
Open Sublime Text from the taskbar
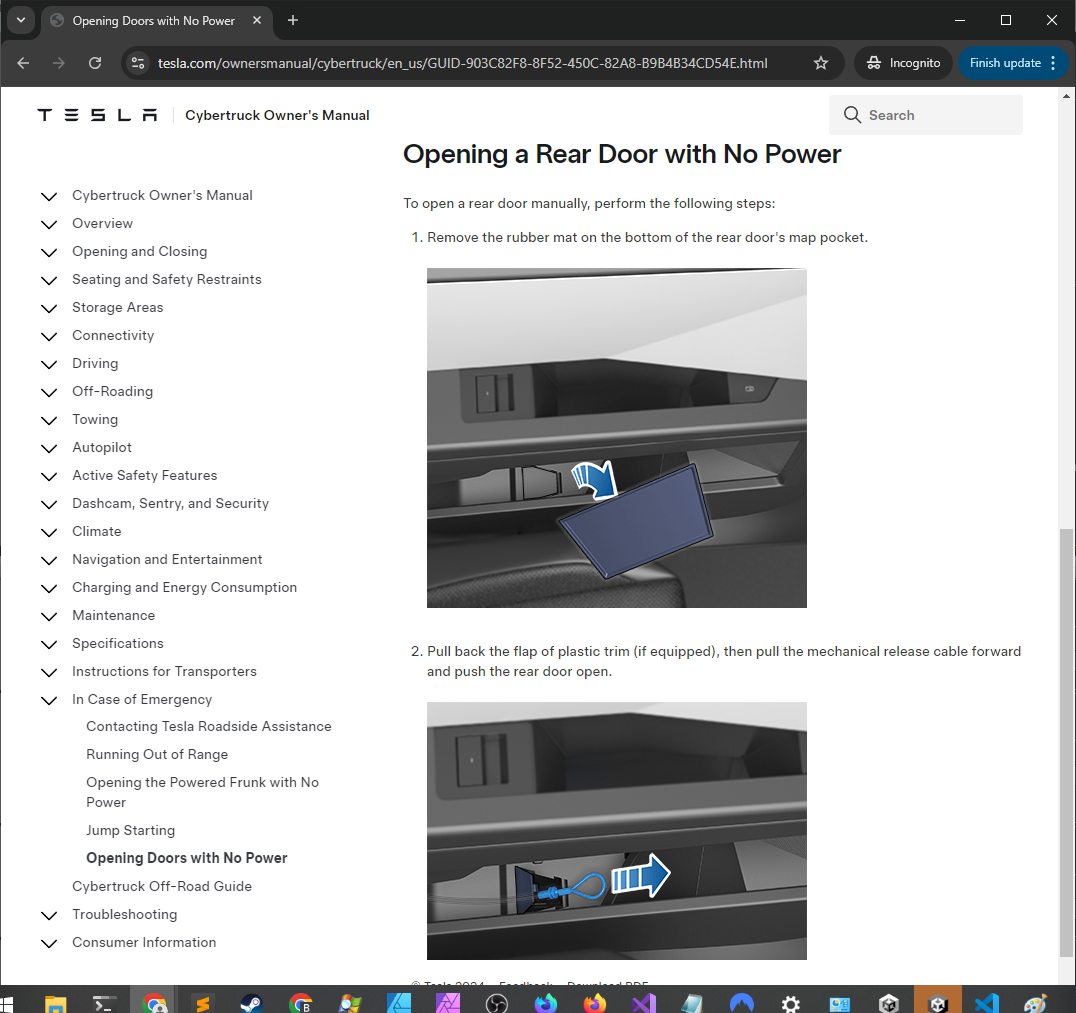203,1004
